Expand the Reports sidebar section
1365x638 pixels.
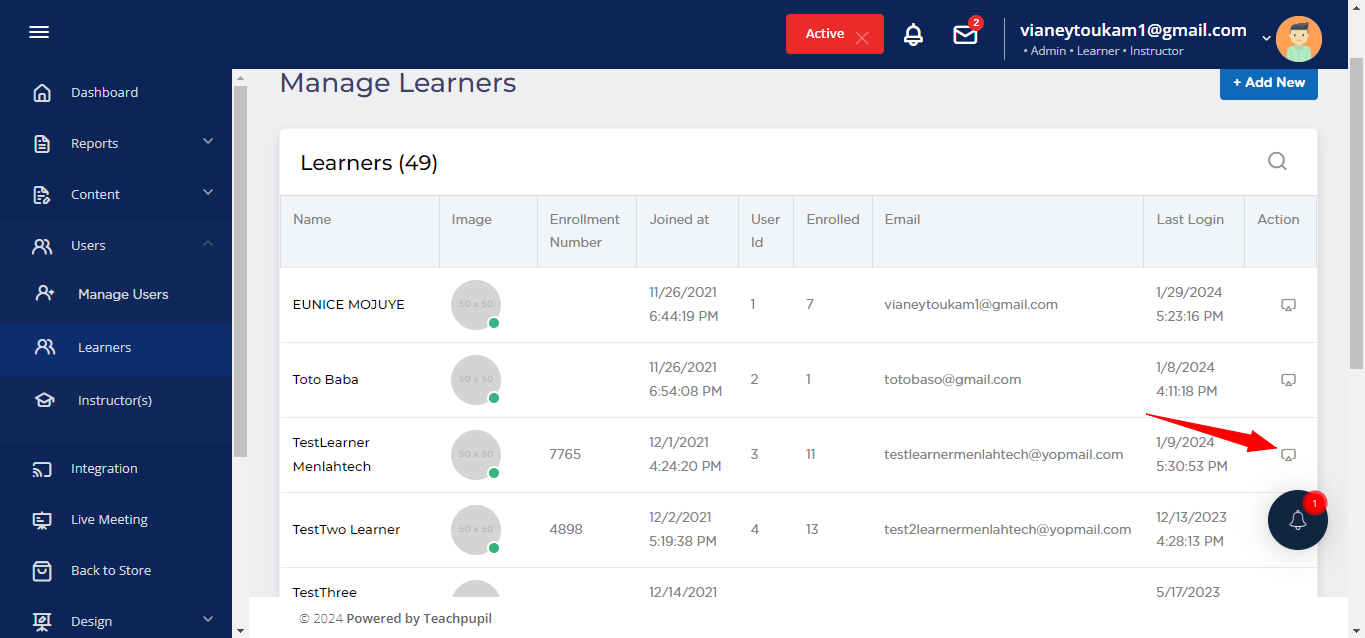pos(208,142)
